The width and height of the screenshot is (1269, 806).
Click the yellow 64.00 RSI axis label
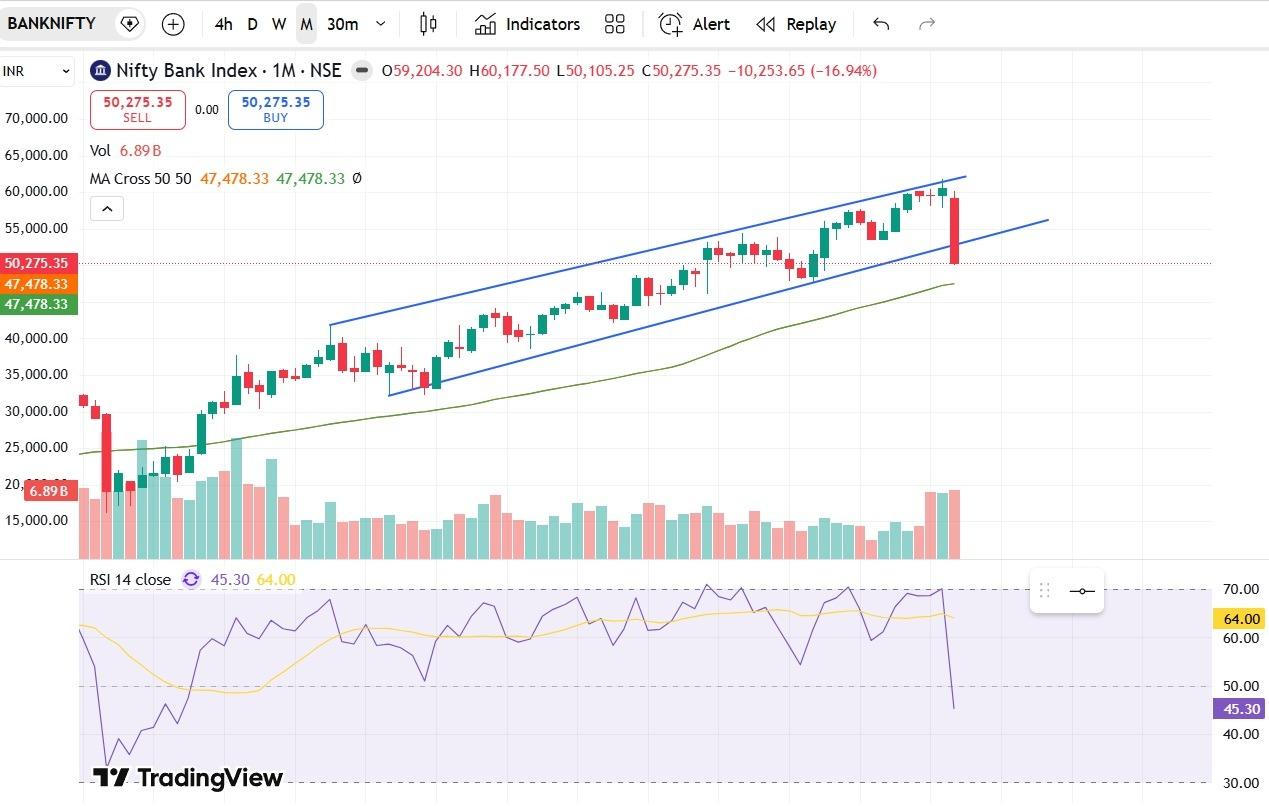pyautogui.click(x=1238, y=618)
